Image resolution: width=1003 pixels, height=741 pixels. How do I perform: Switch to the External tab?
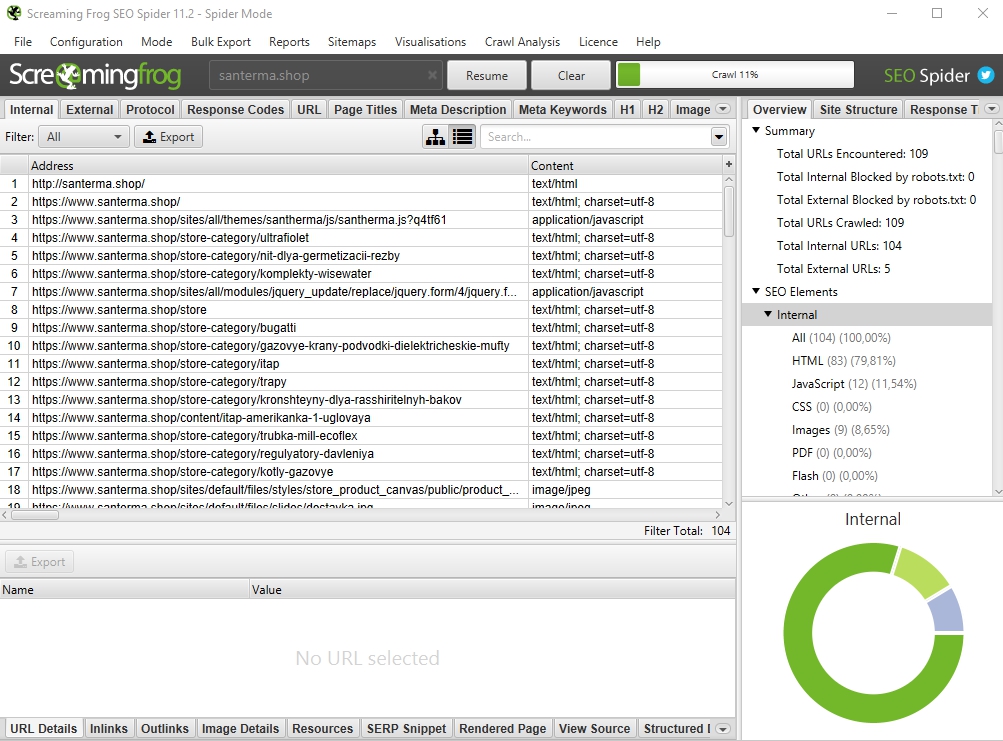tap(90, 109)
